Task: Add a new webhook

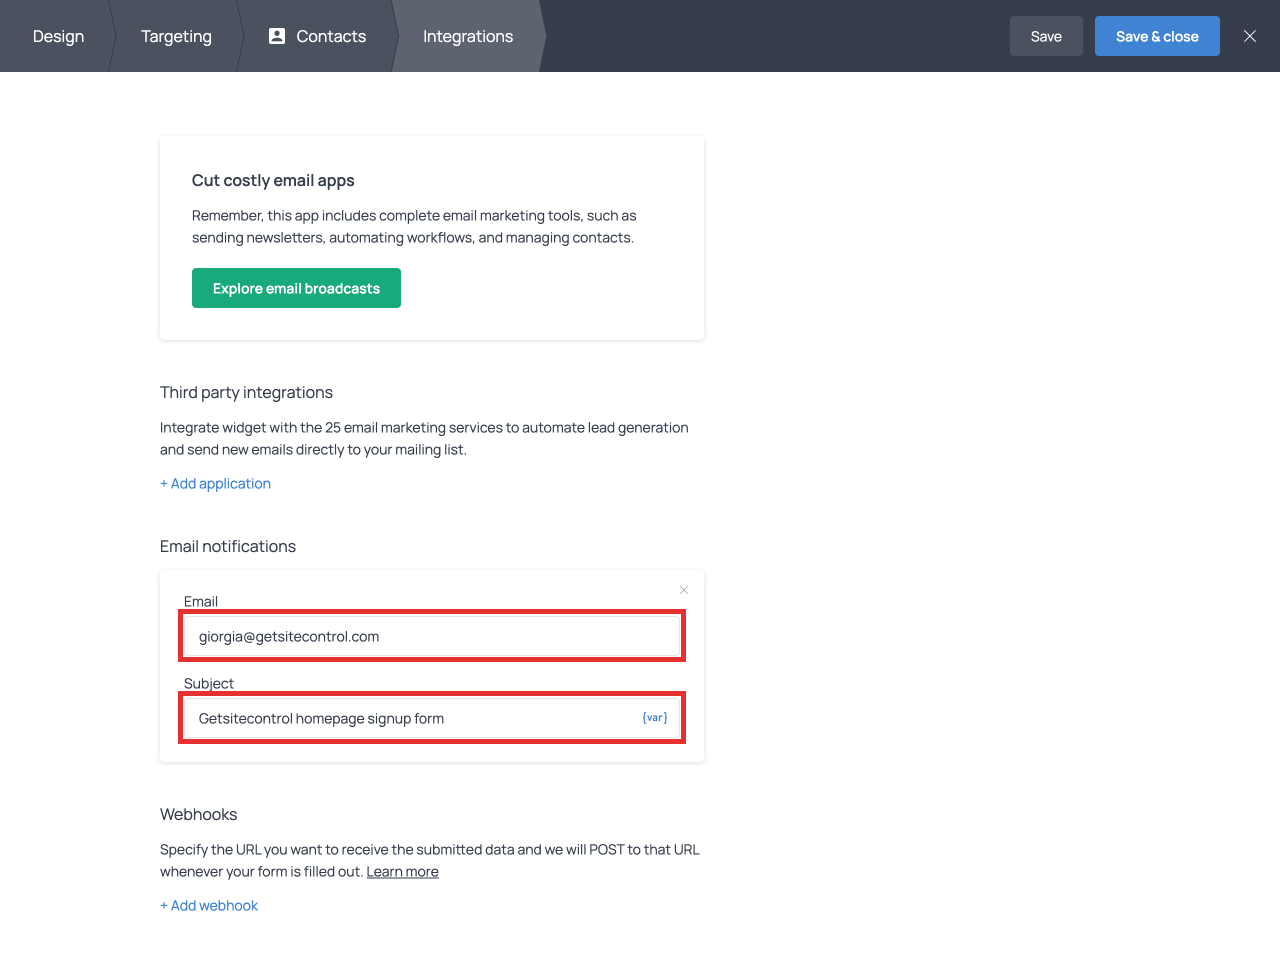Action: coord(209,906)
